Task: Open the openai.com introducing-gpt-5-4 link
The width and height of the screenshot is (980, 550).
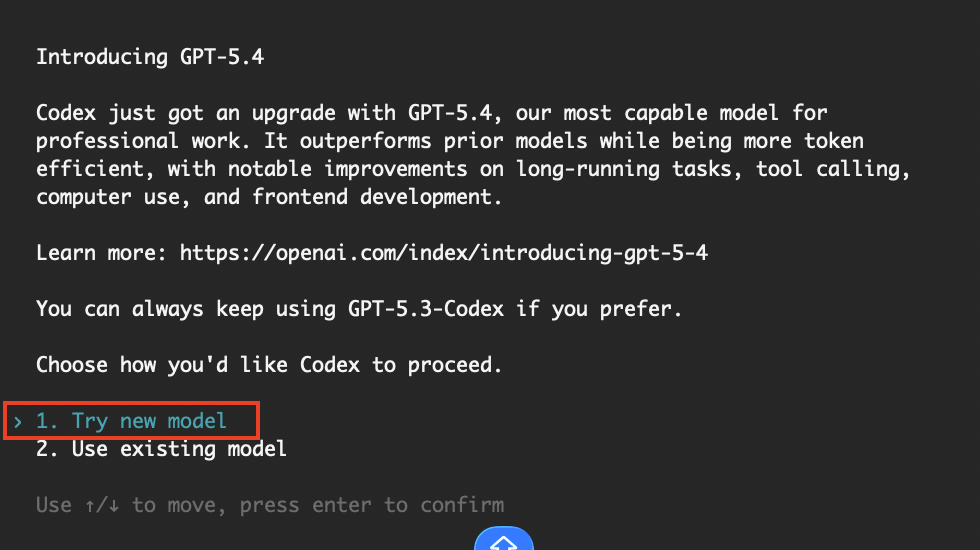Action: pos(443,253)
